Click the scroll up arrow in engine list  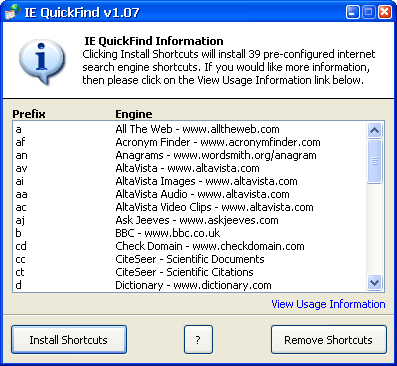[375, 130]
